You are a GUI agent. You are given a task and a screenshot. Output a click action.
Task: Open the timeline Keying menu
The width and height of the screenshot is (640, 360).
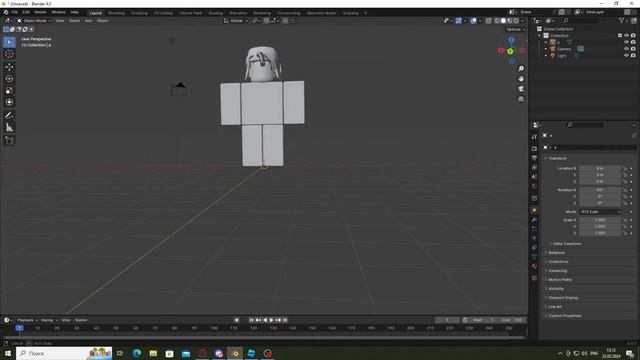49,320
